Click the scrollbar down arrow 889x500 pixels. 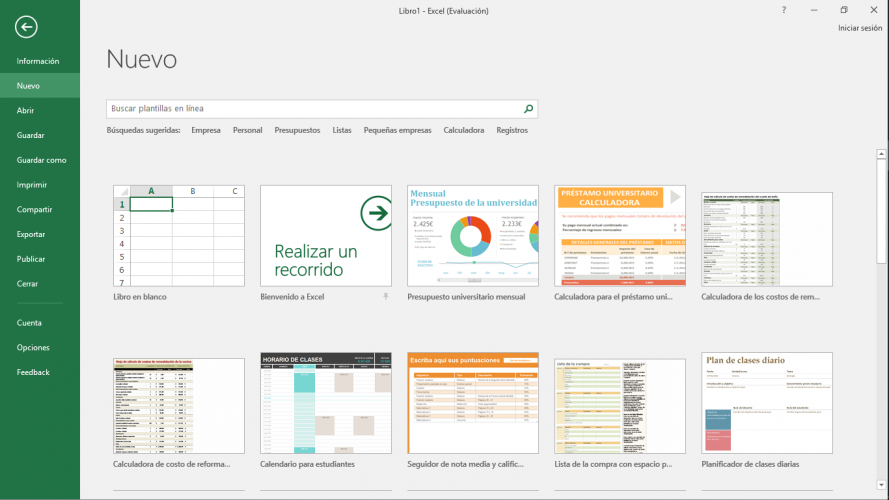881,485
